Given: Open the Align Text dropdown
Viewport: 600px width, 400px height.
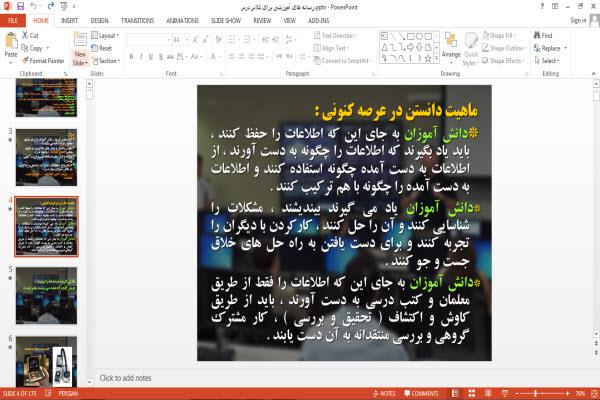Looking at the screenshot, I should (x=331, y=48).
